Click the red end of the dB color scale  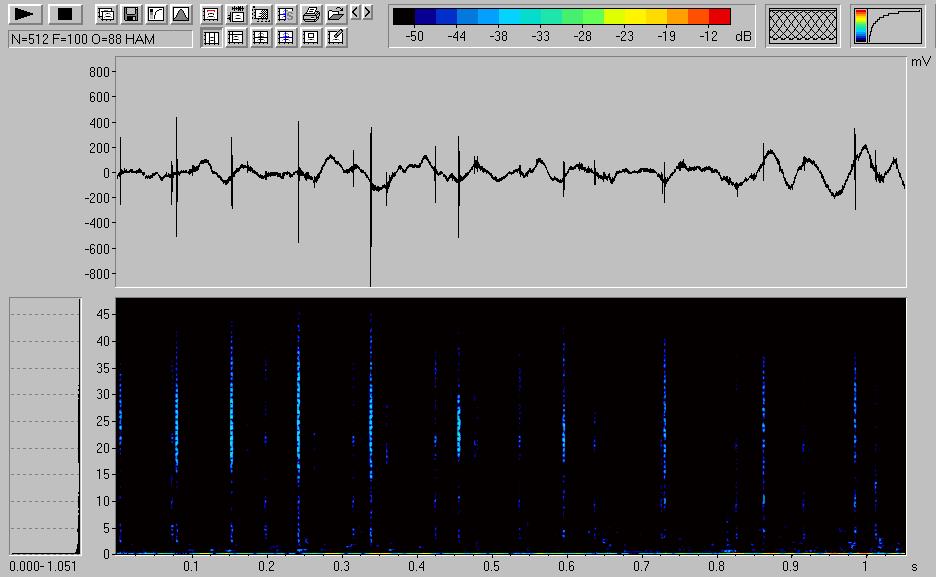(x=720, y=16)
